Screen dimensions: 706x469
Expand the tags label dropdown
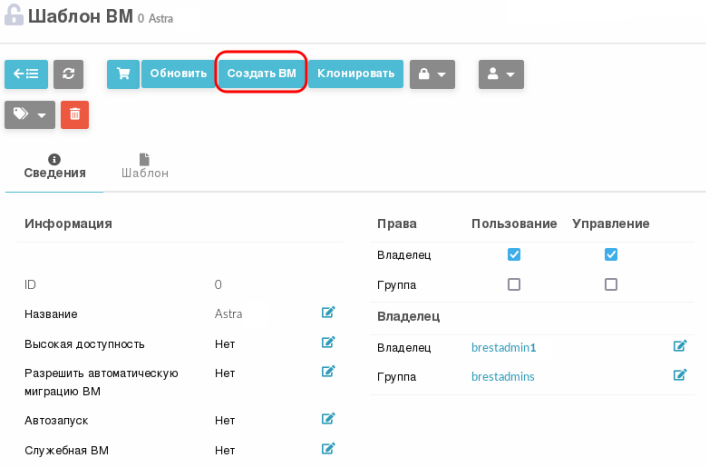tap(30, 115)
